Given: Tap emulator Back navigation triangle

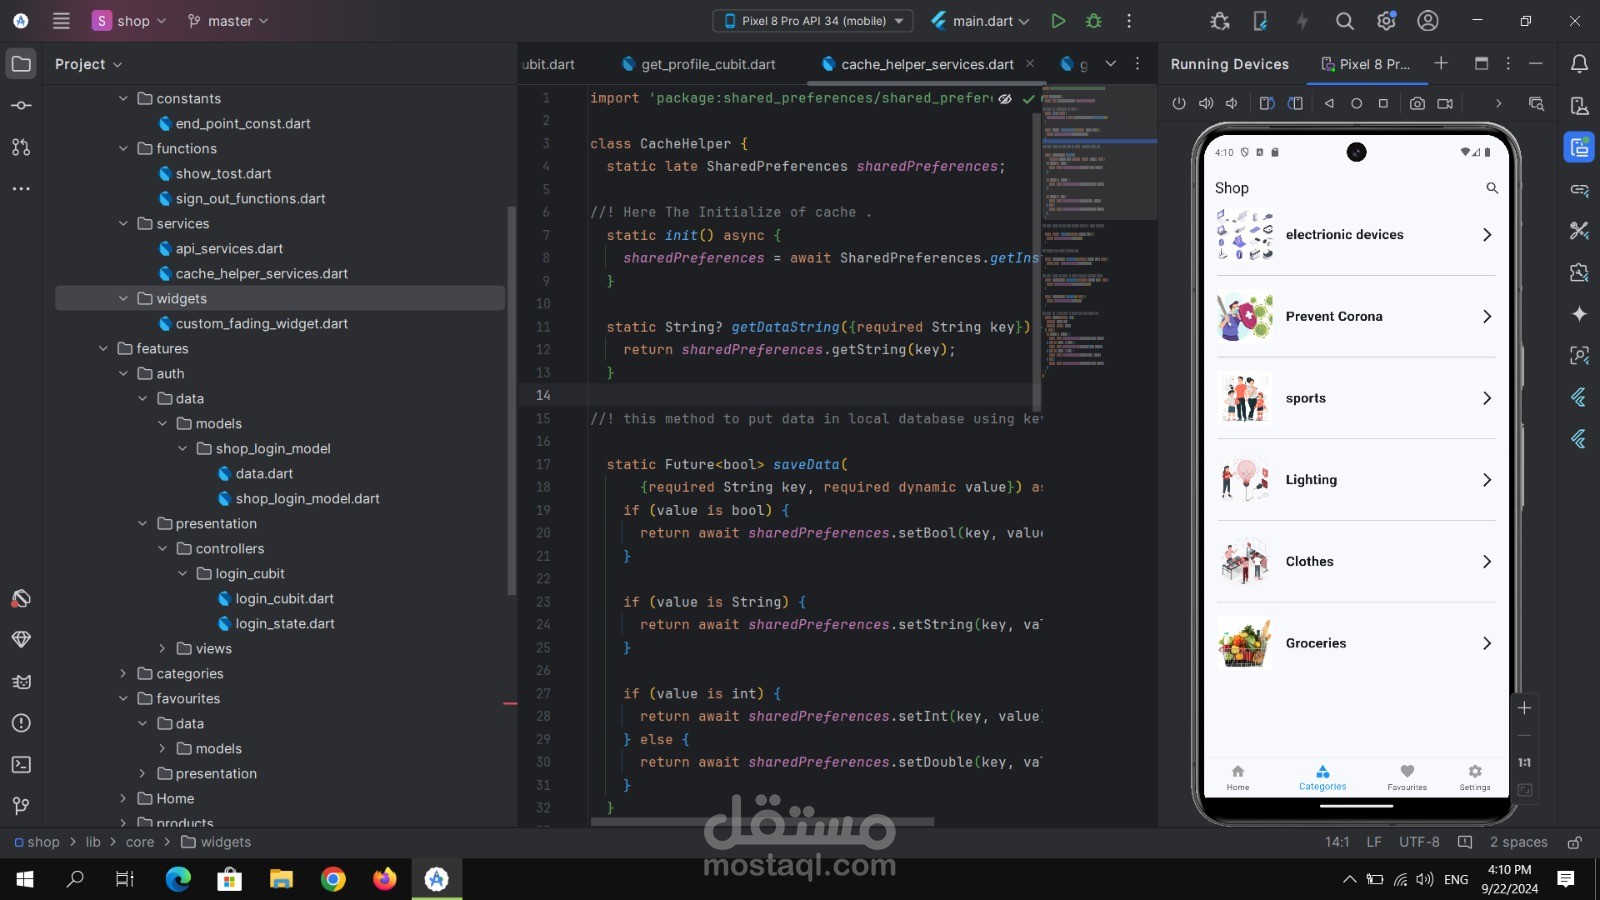Looking at the screenshot, I should [x=1329, y=103].
